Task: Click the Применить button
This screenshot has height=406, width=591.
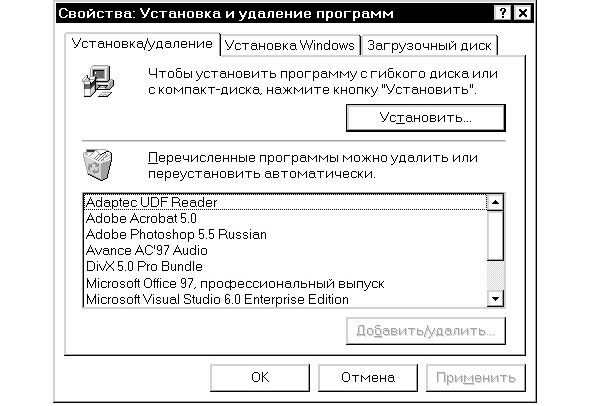Action: tap(476, 377)
